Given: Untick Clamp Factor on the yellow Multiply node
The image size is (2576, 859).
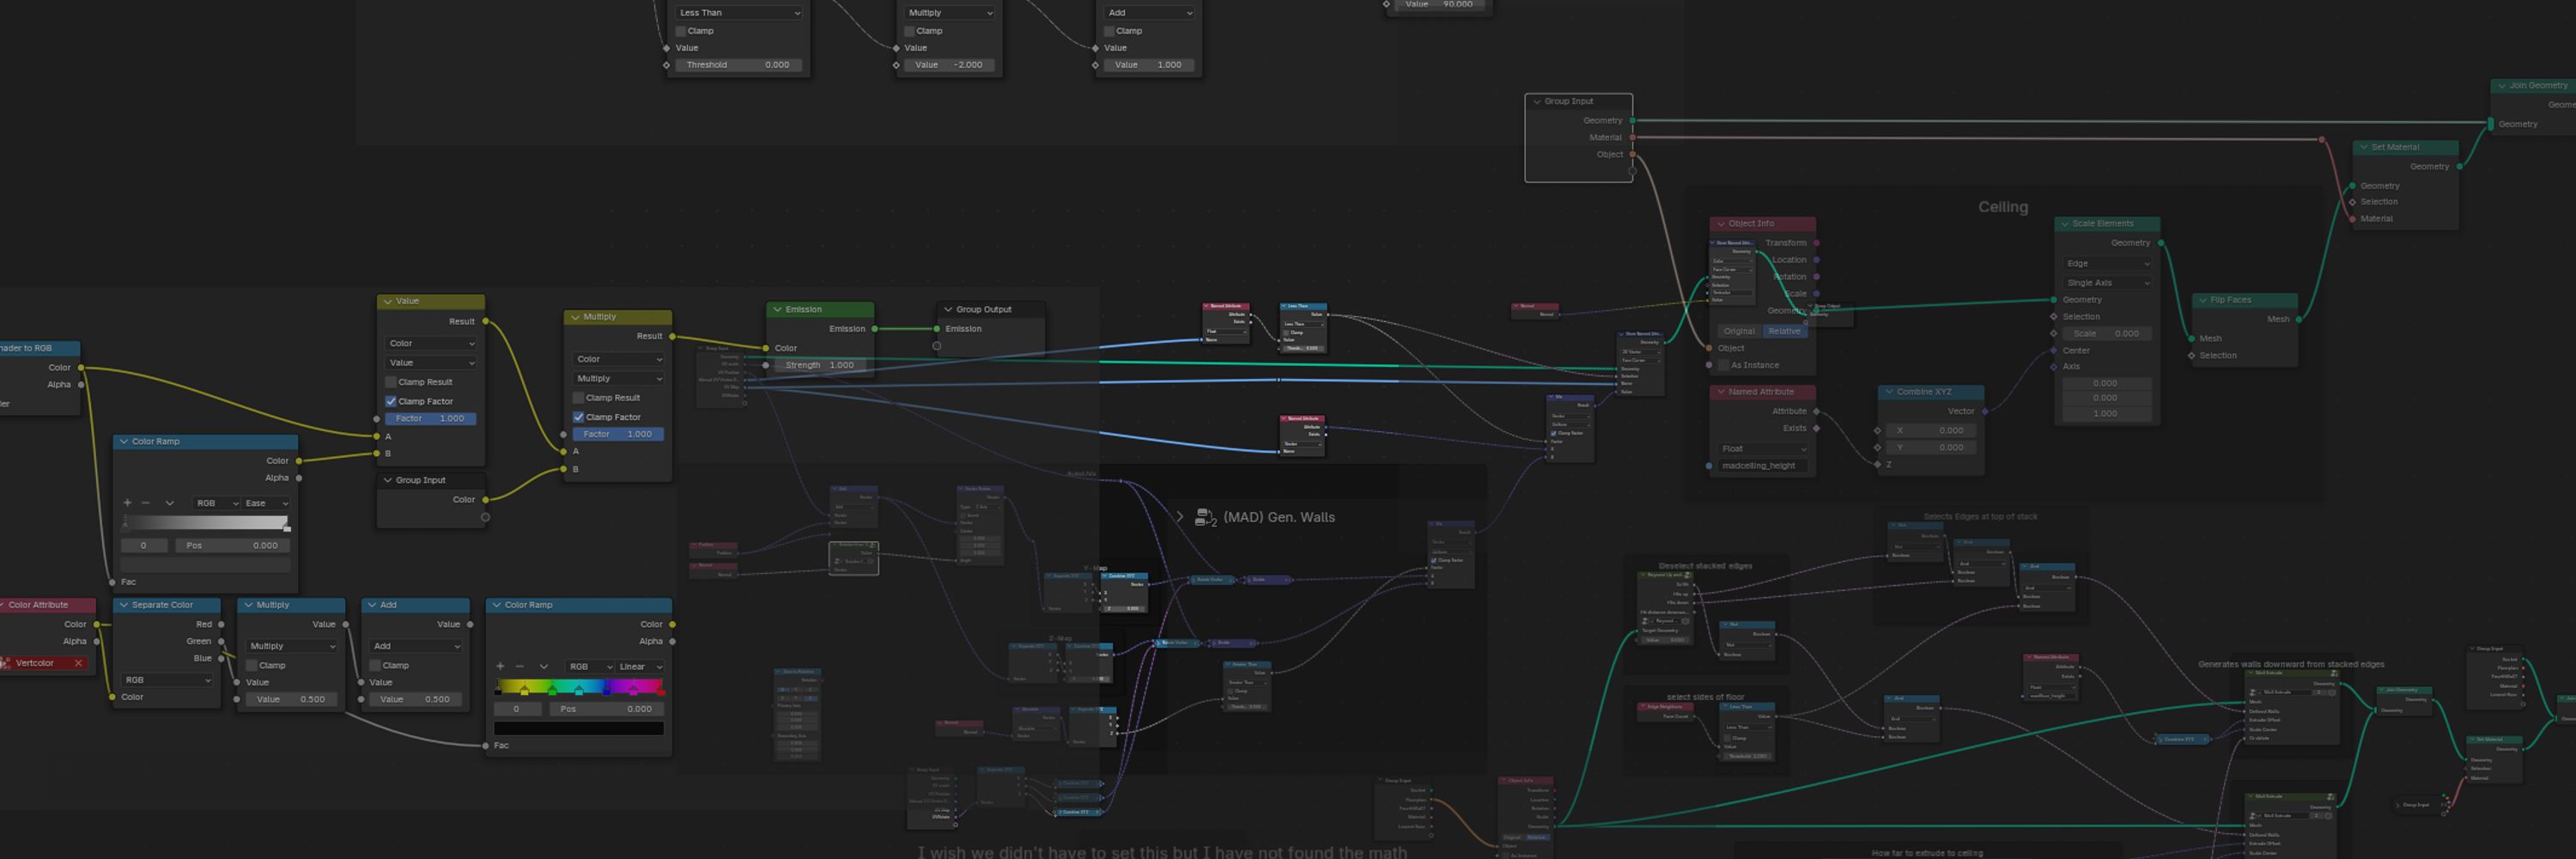Looking at the screenshot, I should pos(578,417).
